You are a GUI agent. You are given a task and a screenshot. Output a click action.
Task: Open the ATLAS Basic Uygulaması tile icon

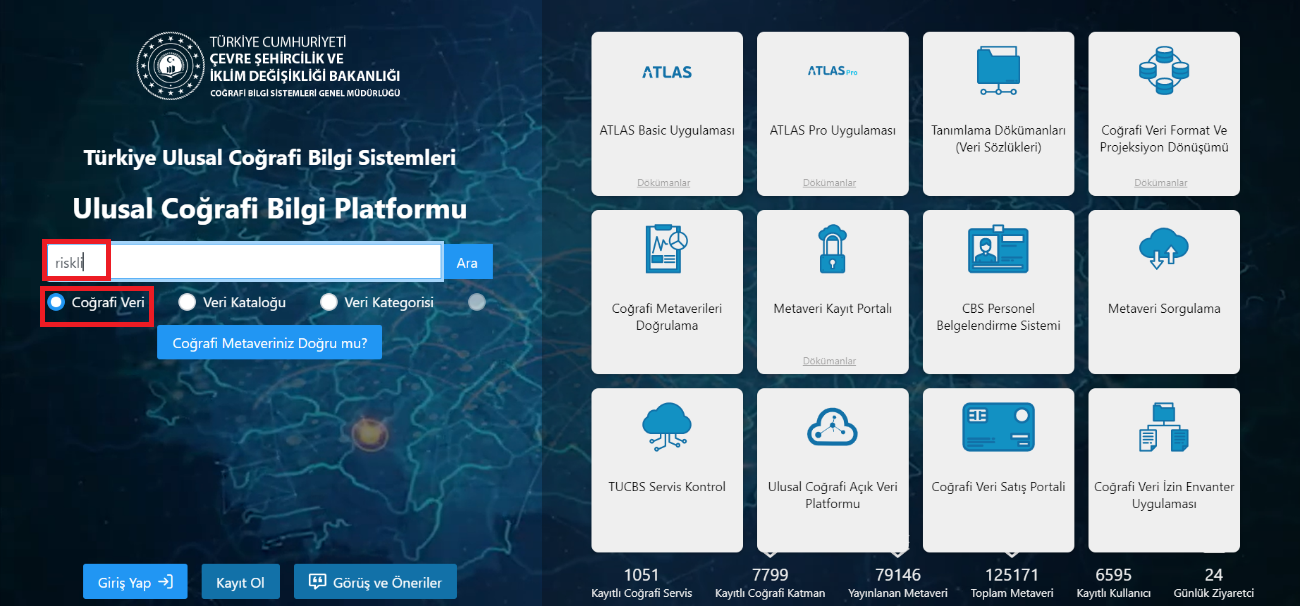[x=667, y=72]
